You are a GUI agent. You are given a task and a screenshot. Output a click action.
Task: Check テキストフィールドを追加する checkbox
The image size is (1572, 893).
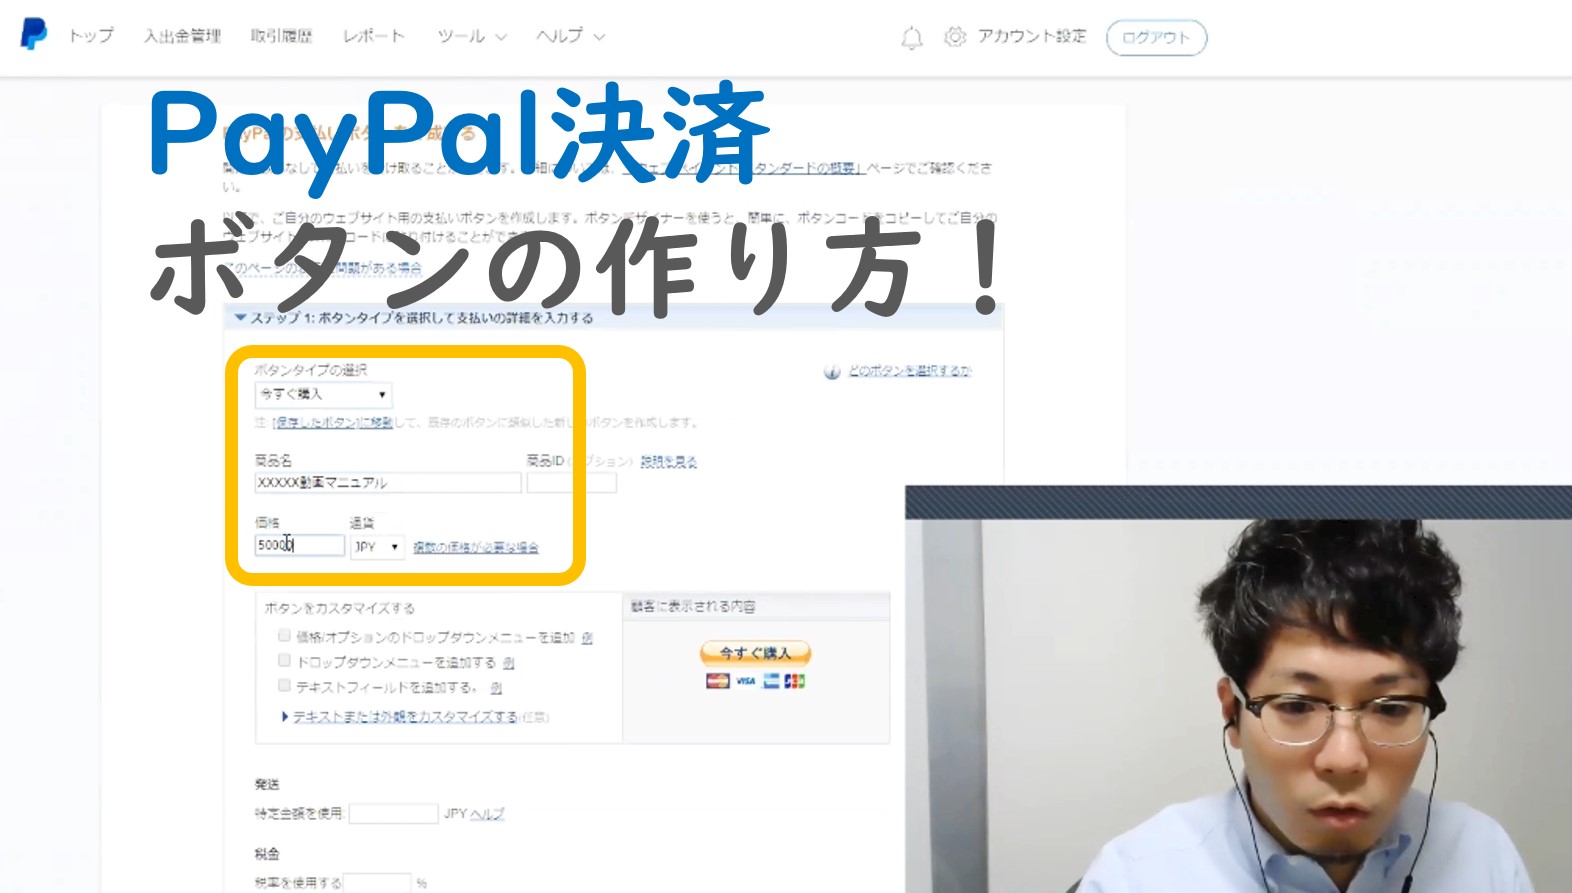click(x=284, y=685)
